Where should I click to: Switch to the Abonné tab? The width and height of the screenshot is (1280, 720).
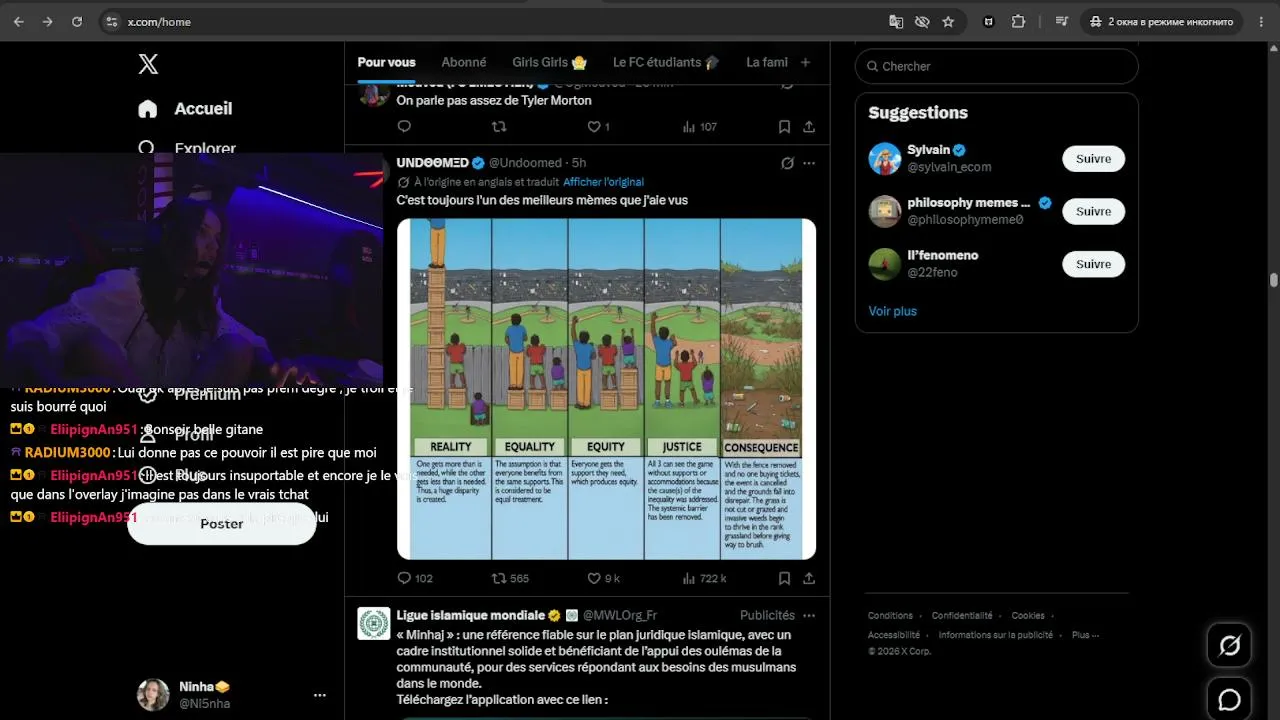tap(464, 62)
